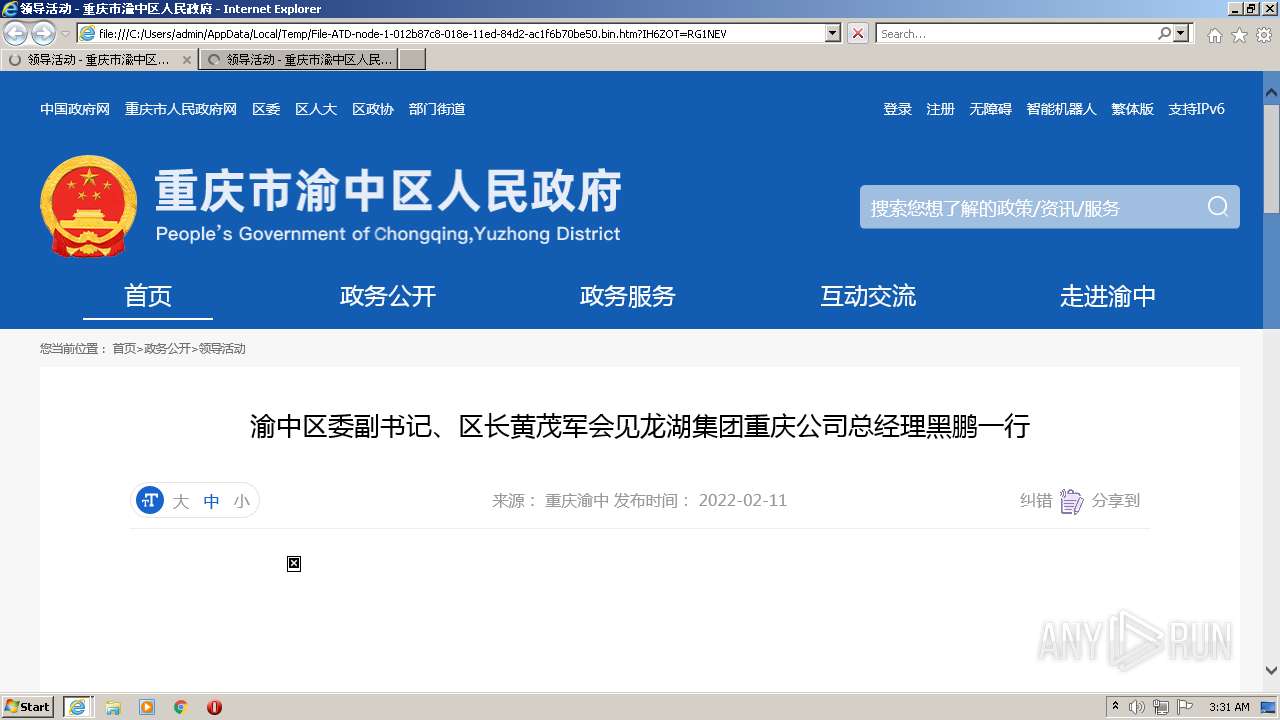1280x720 pixels.
Task: Switch to 繁体版 traditional version
Action: click(x=1132, y=109)
